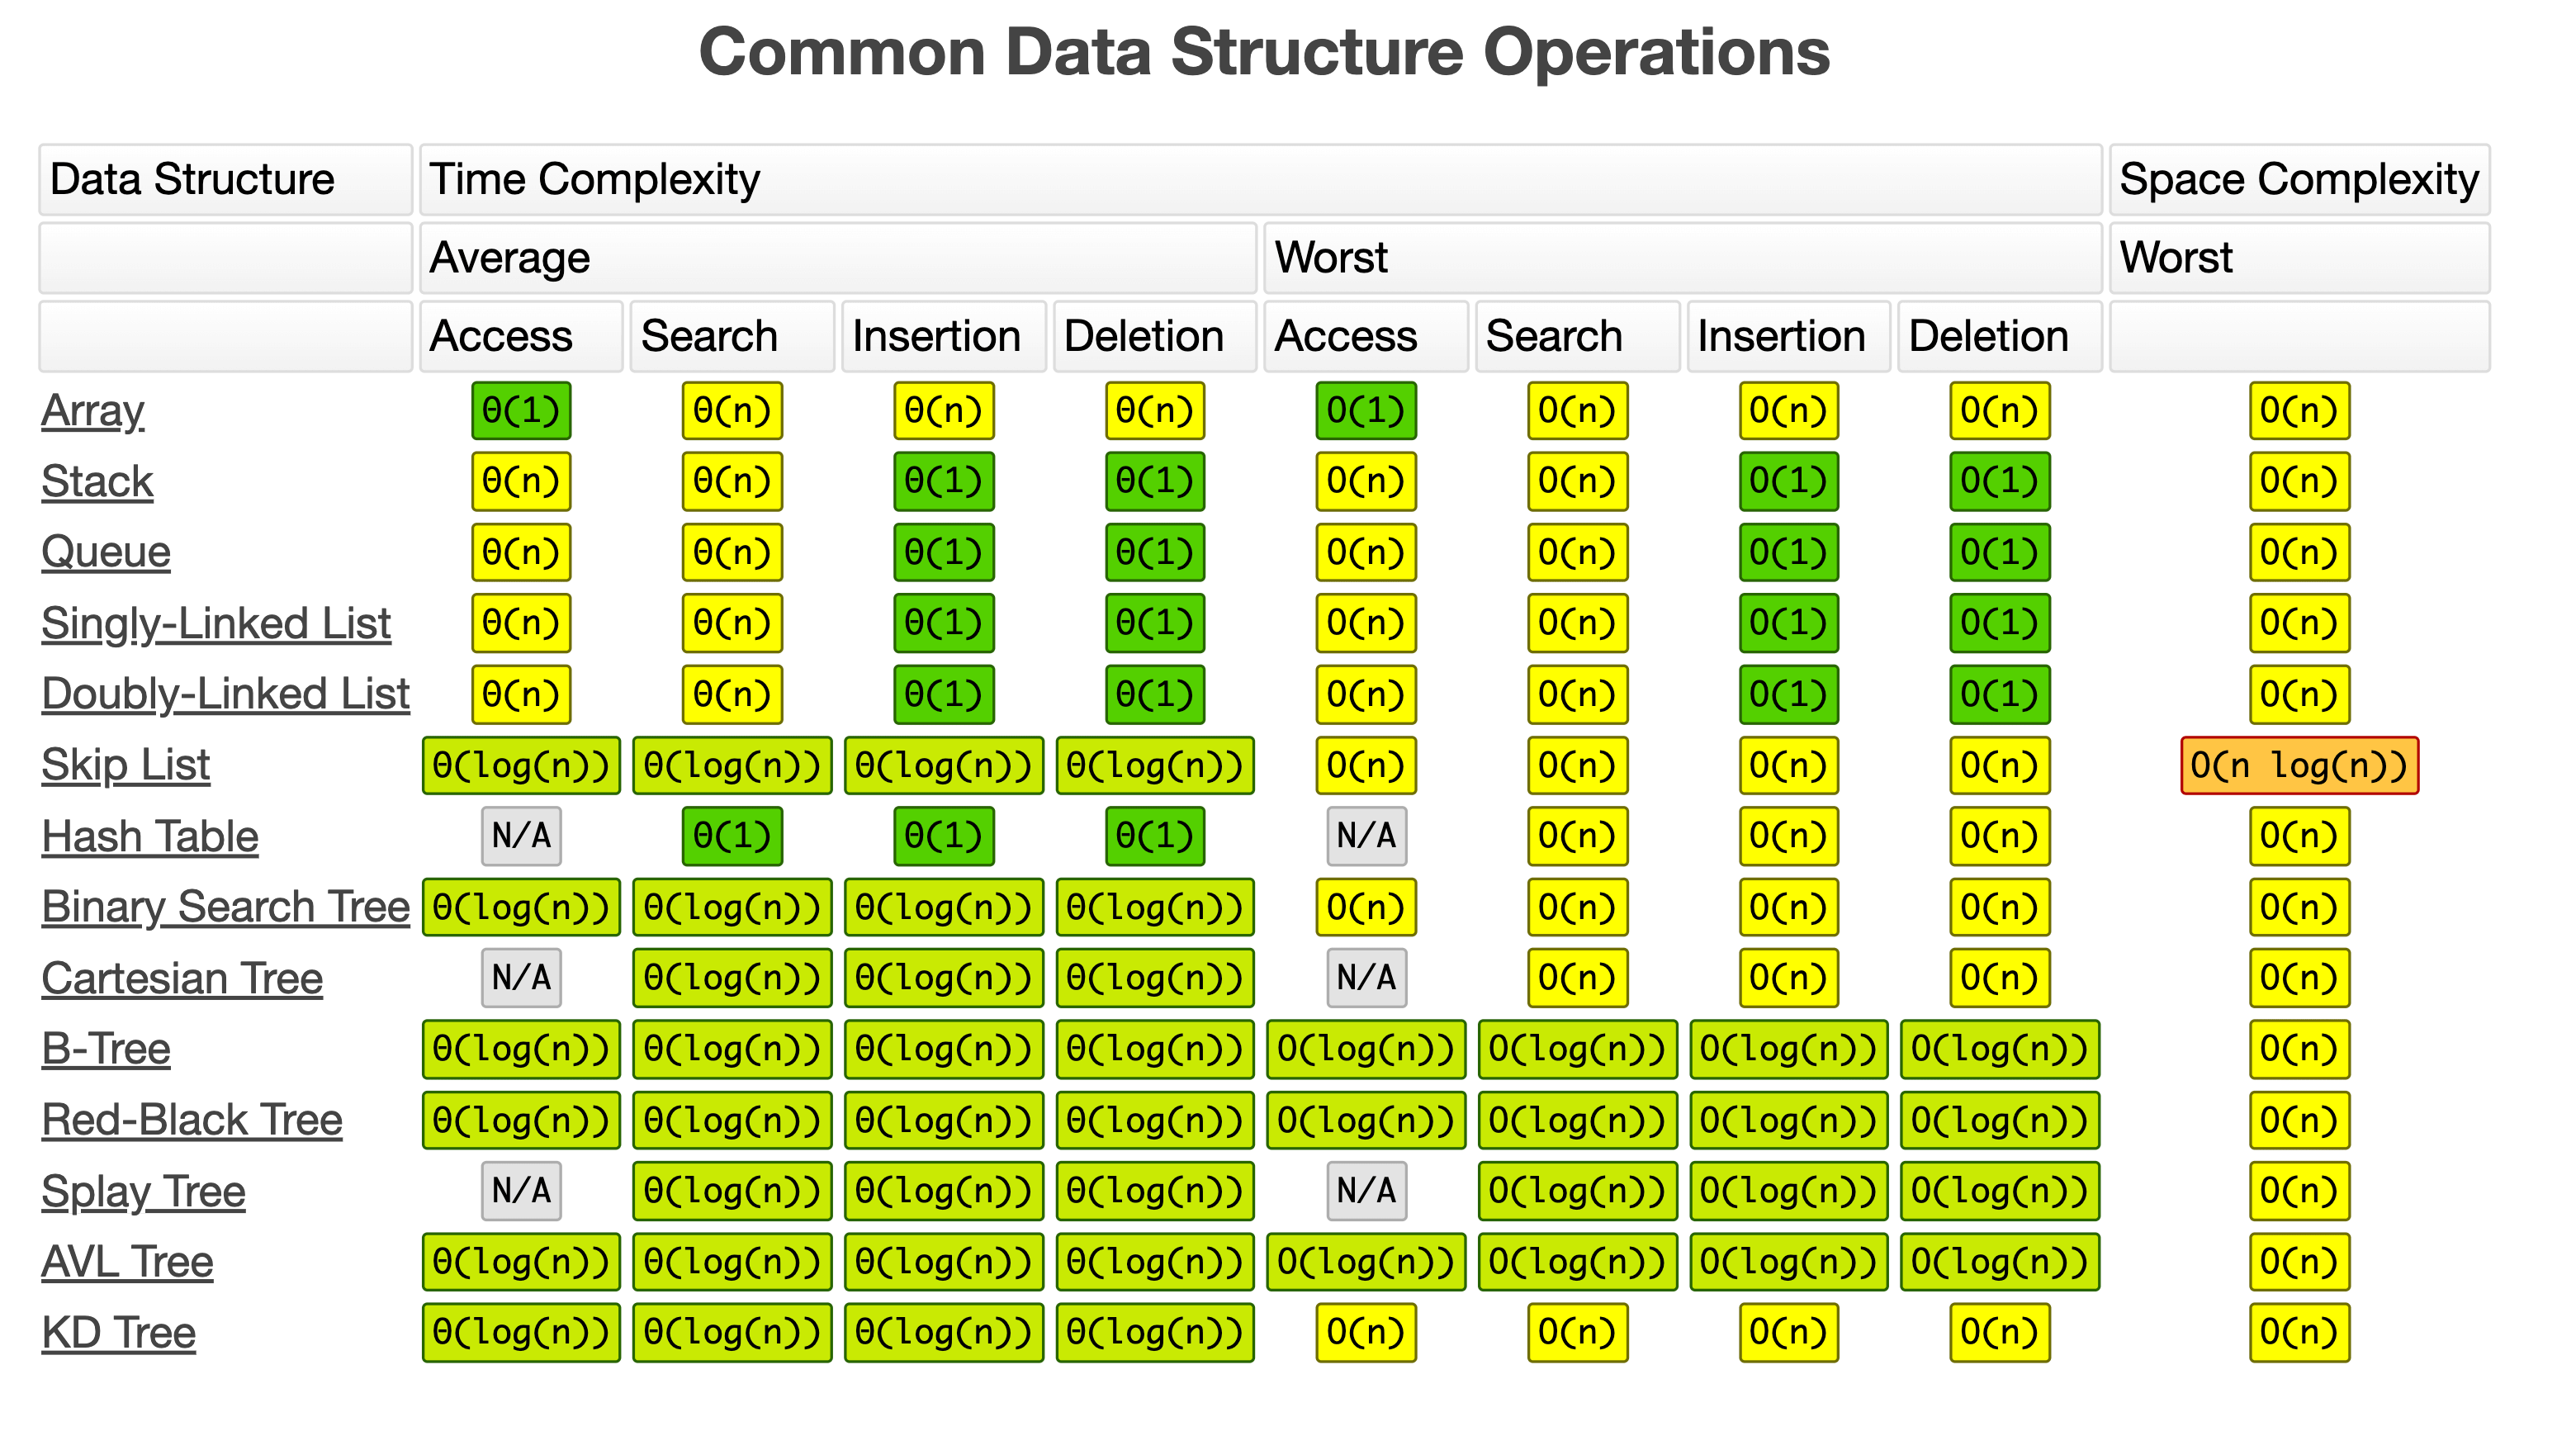Open the Hash Table link
This screenshot has width=2576, height=1450.
point(150,837)
